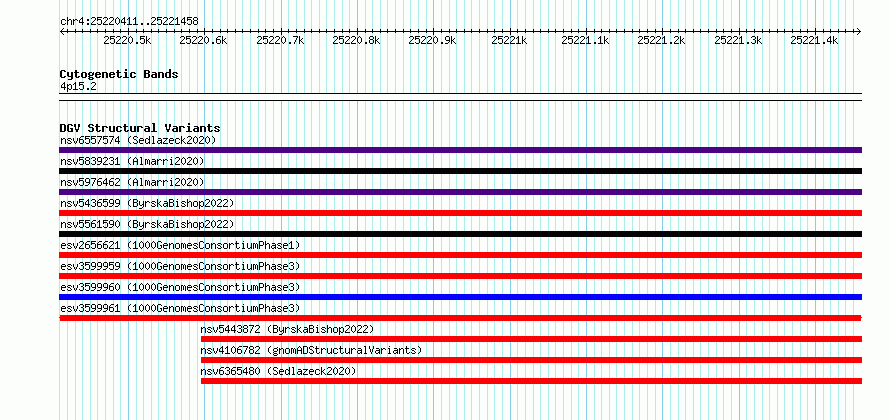Select the red bar under esv3599961
The image size is (890, 420).
(460, 318)
